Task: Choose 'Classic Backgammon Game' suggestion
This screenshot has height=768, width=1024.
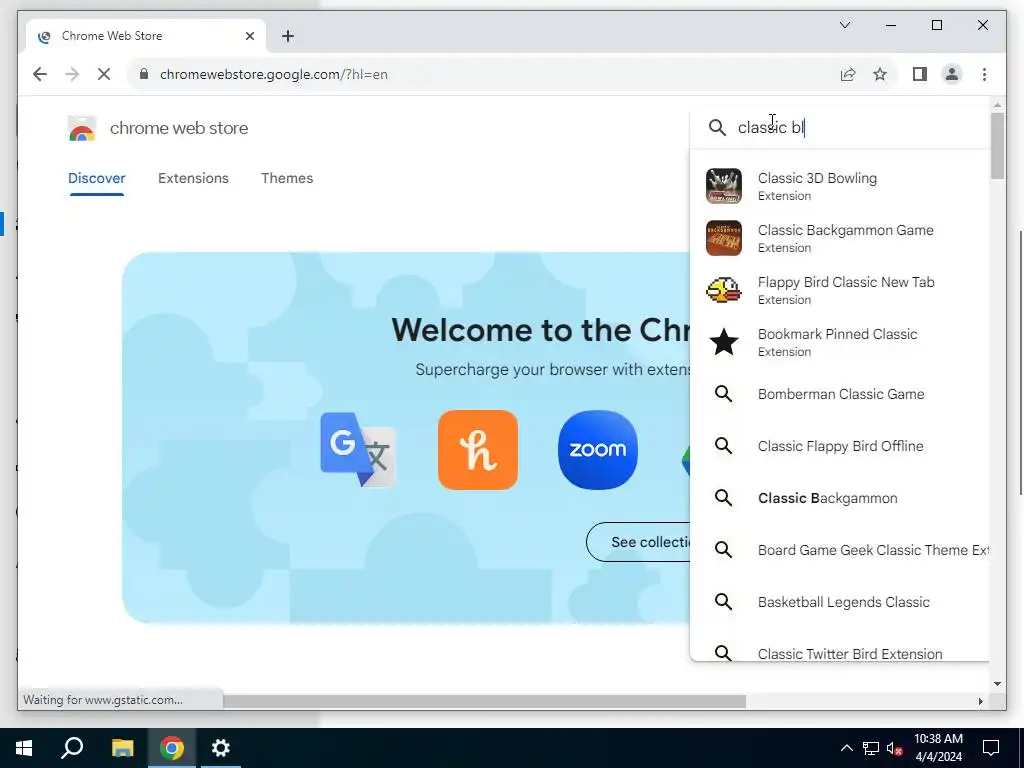Action: click(x=840, y=238)
